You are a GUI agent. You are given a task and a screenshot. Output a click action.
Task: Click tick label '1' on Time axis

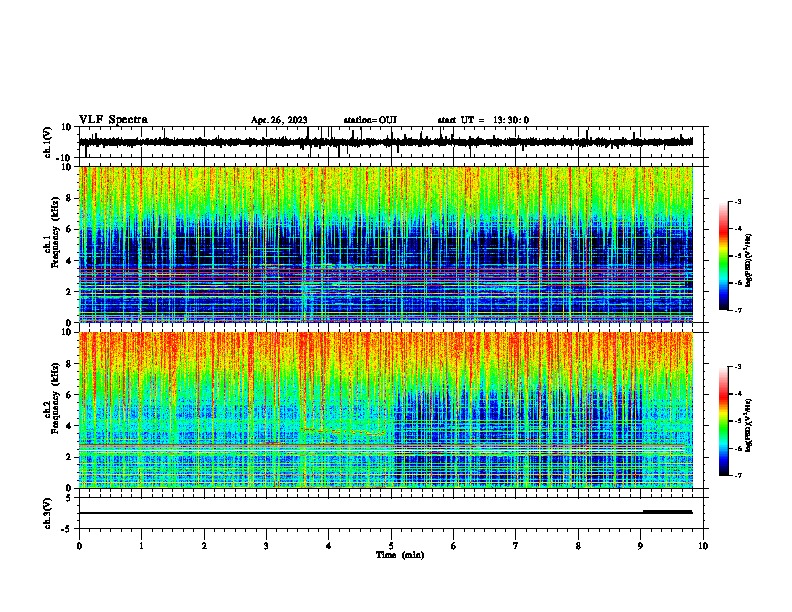click(141, 546)
